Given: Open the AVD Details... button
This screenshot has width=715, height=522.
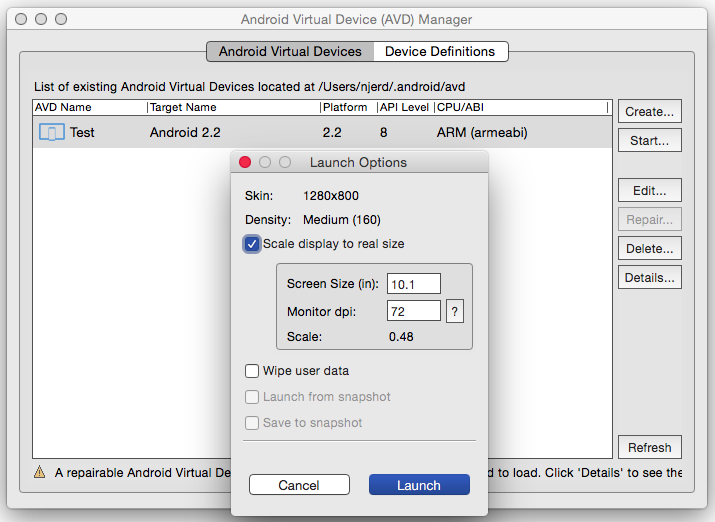Looking at the screenshot, I should pos(650,277).
